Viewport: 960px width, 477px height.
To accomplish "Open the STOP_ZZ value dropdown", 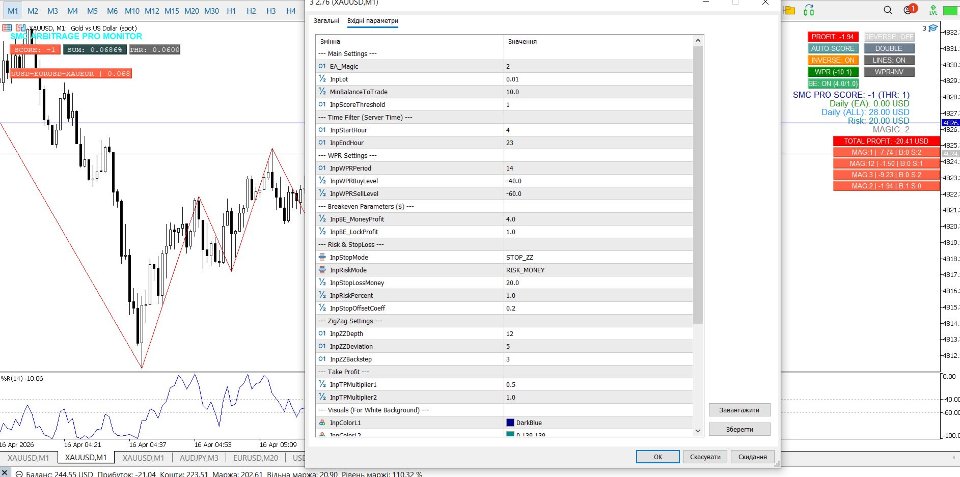I will (x=598, y=257).
